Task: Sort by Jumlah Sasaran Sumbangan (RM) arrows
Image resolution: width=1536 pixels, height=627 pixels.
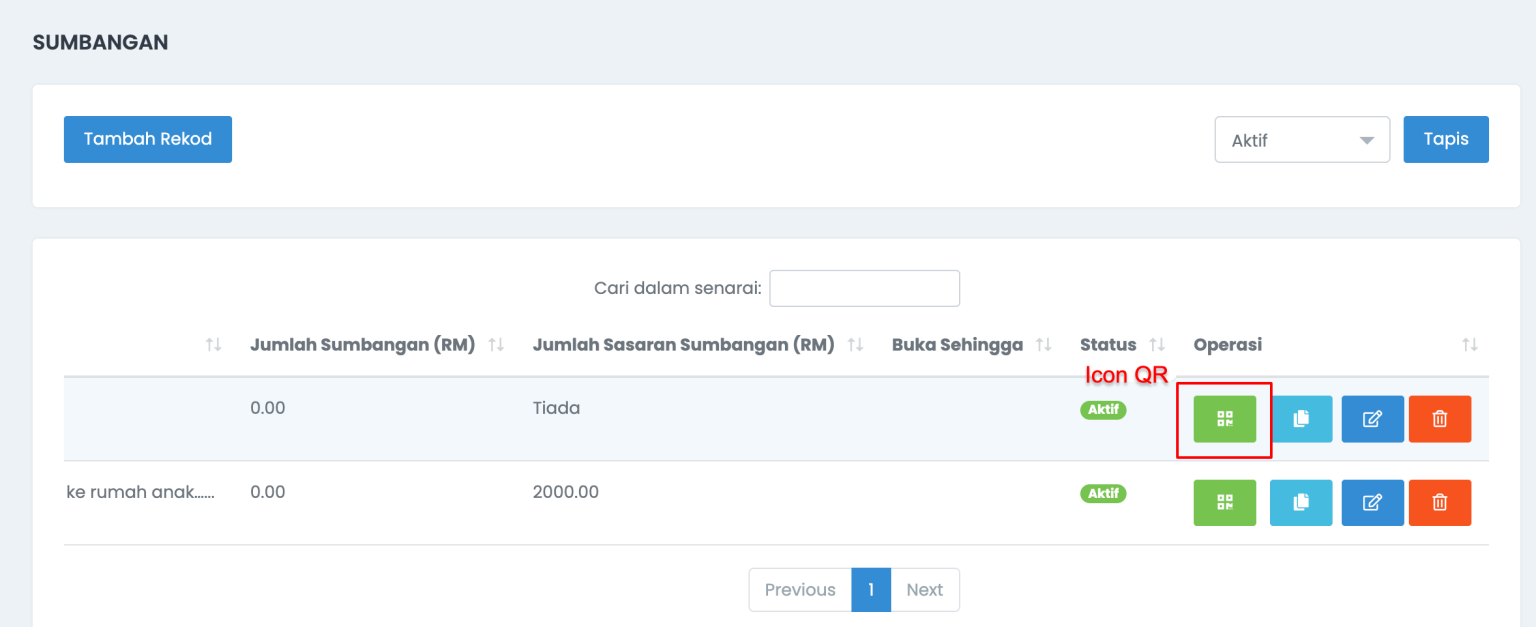Action: [x=855, y=345]
